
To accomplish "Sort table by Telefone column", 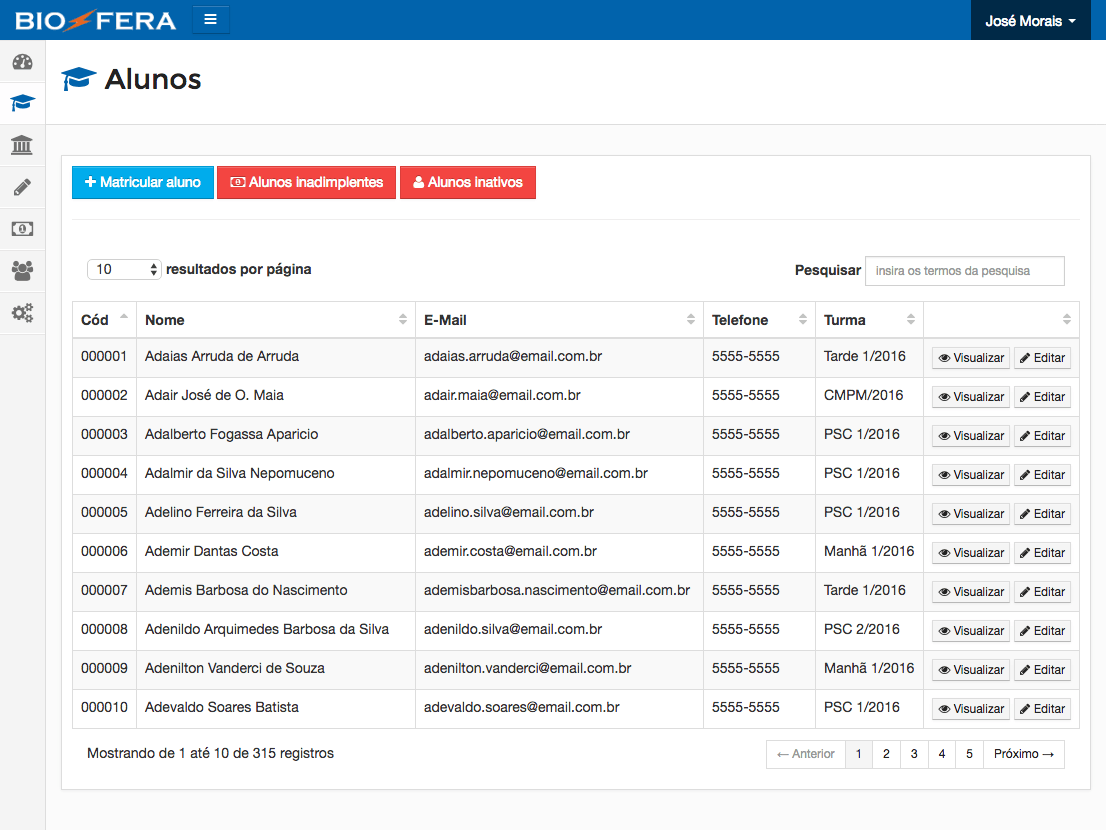I will (759, 320).
